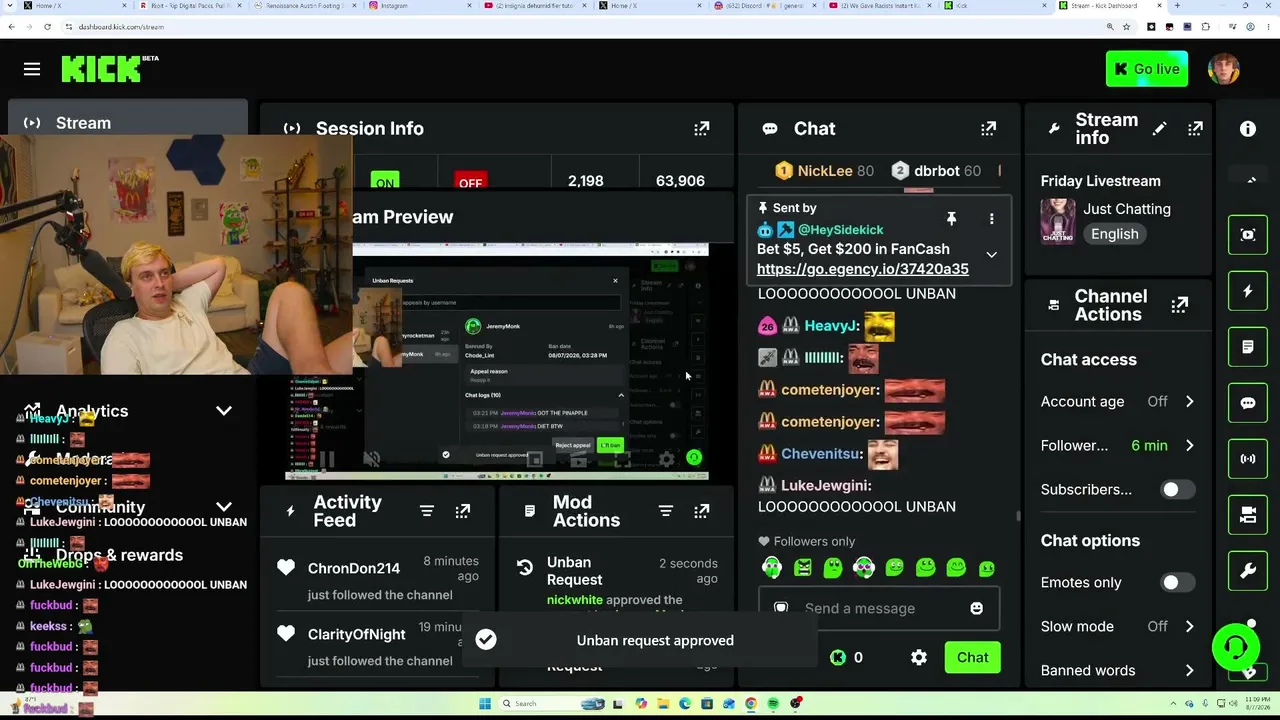
Task: Switch to the Discord browser tab
Action: pyautogui.click(x=765, y=6)
